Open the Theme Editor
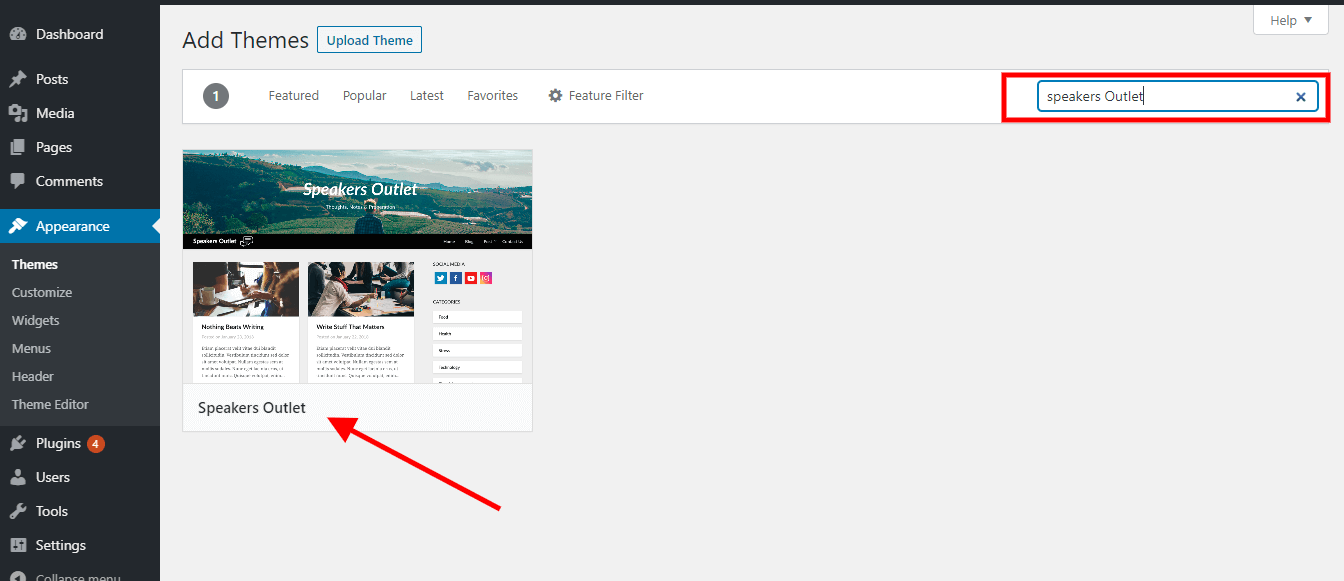 (x=50, y=404)
